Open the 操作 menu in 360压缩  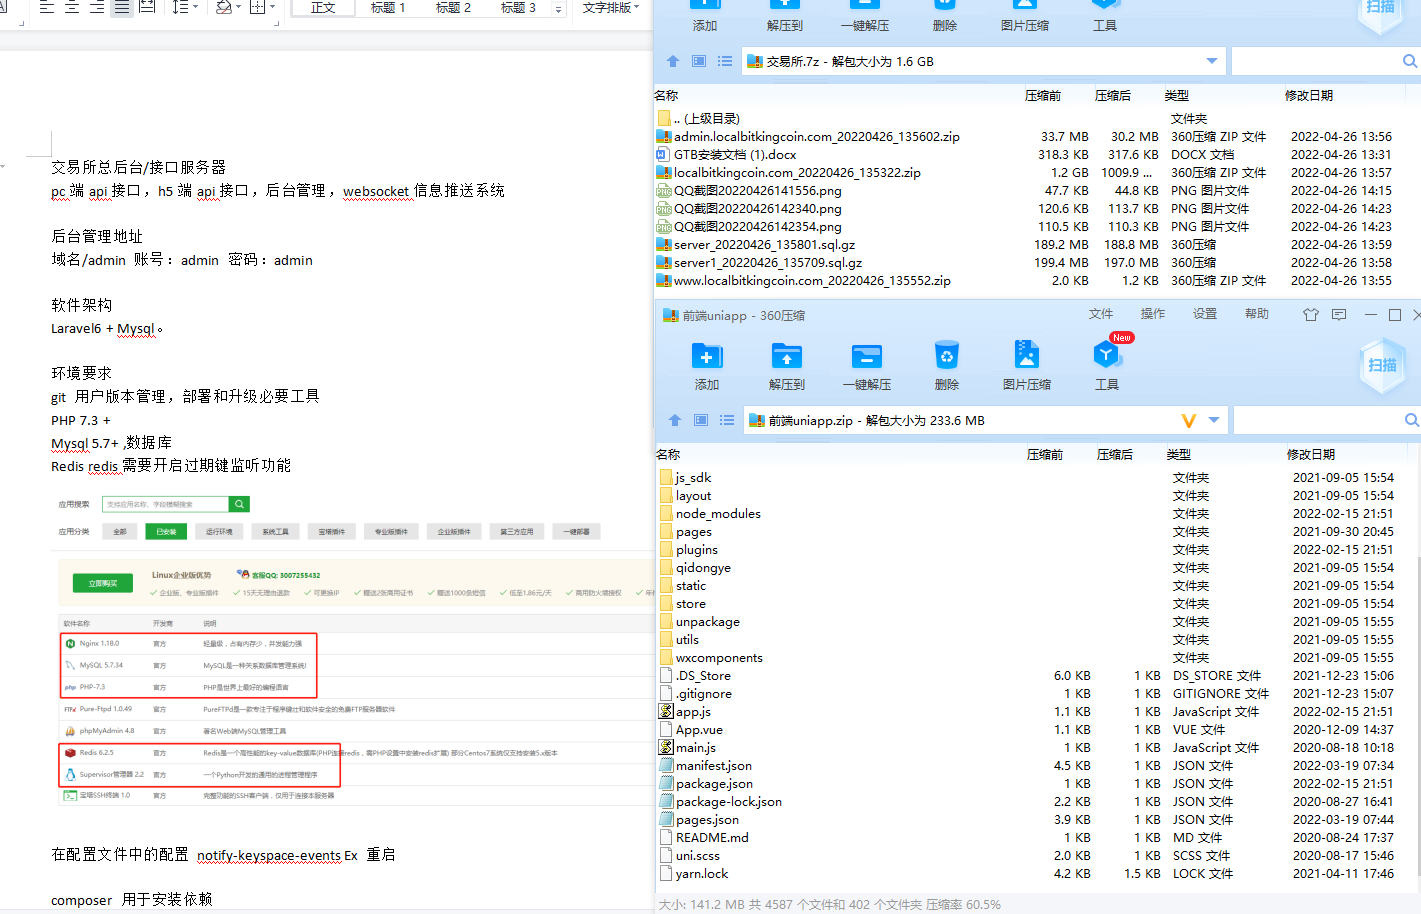1152,314
